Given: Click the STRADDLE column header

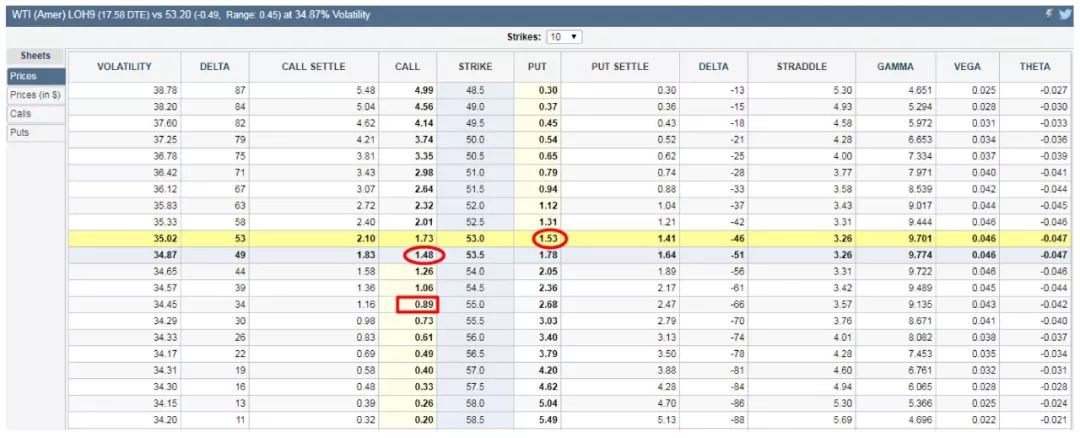Looking at the screenshot, I should [801, 66].
